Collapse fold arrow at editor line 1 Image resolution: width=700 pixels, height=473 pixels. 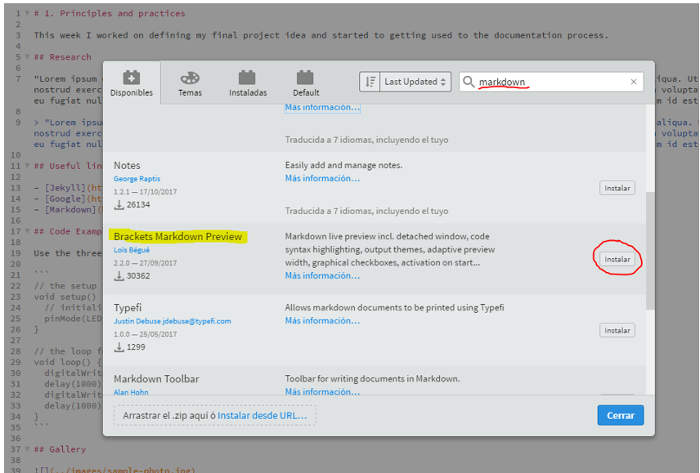(27, 13)
